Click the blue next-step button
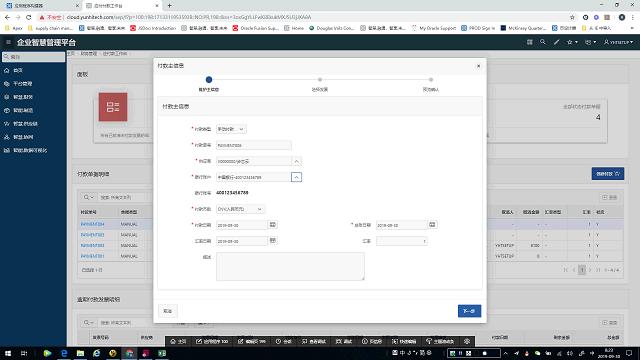640x360 pixels. tap(469, 311)
